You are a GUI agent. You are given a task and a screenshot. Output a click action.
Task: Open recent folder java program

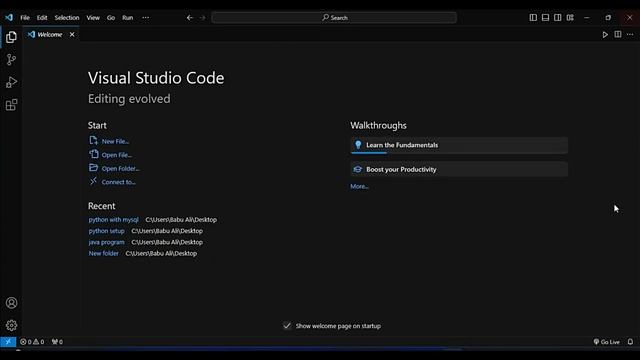pyautogui.click(x=107, y=242)
